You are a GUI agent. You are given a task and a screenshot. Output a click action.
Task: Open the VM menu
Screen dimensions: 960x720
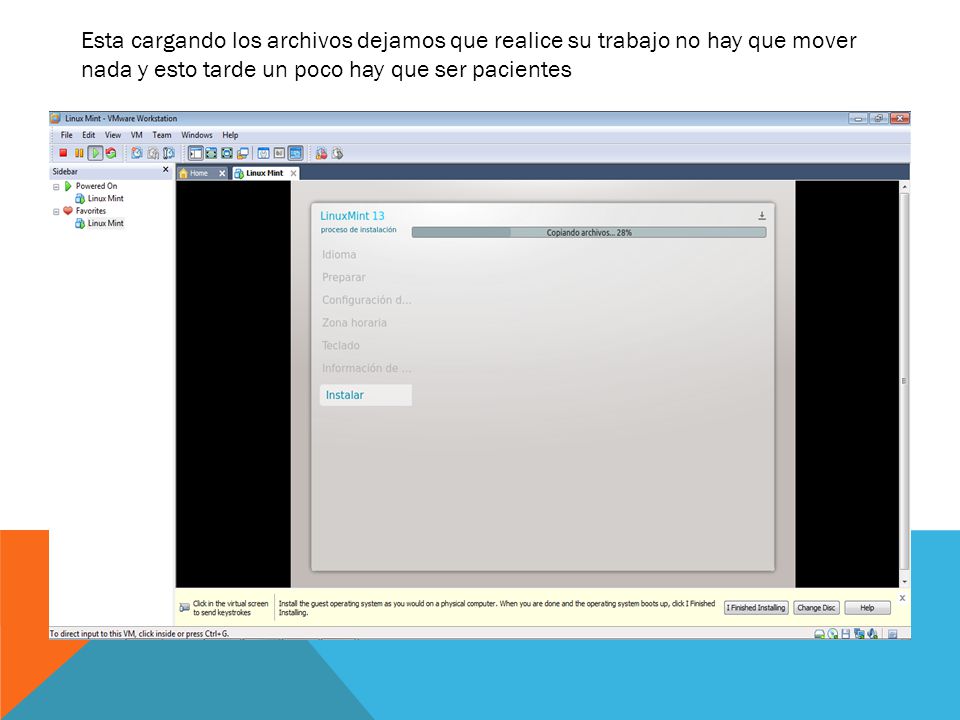click(x=137, y=135)
